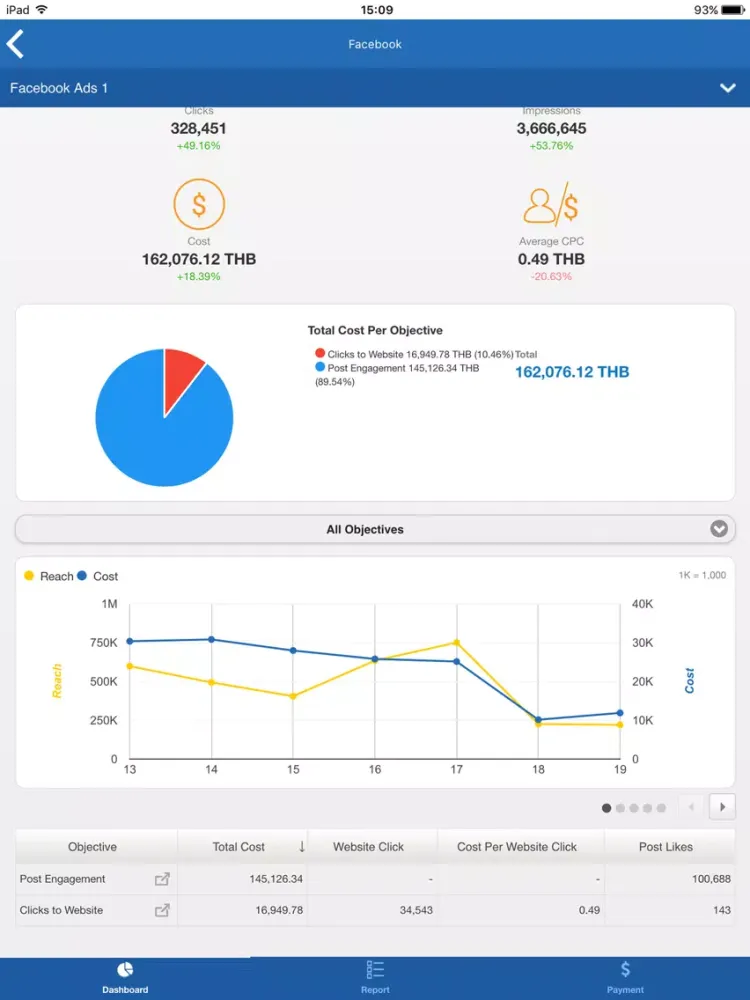Select the first pagination dot
Viewport: 750px width, 1000px height.
tap(607, 808)
